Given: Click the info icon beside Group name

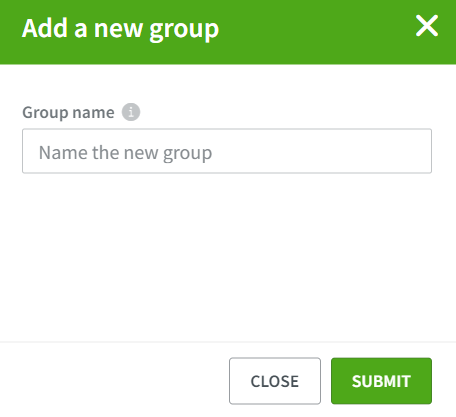Looking at the screenshot, I should point(131,112).
